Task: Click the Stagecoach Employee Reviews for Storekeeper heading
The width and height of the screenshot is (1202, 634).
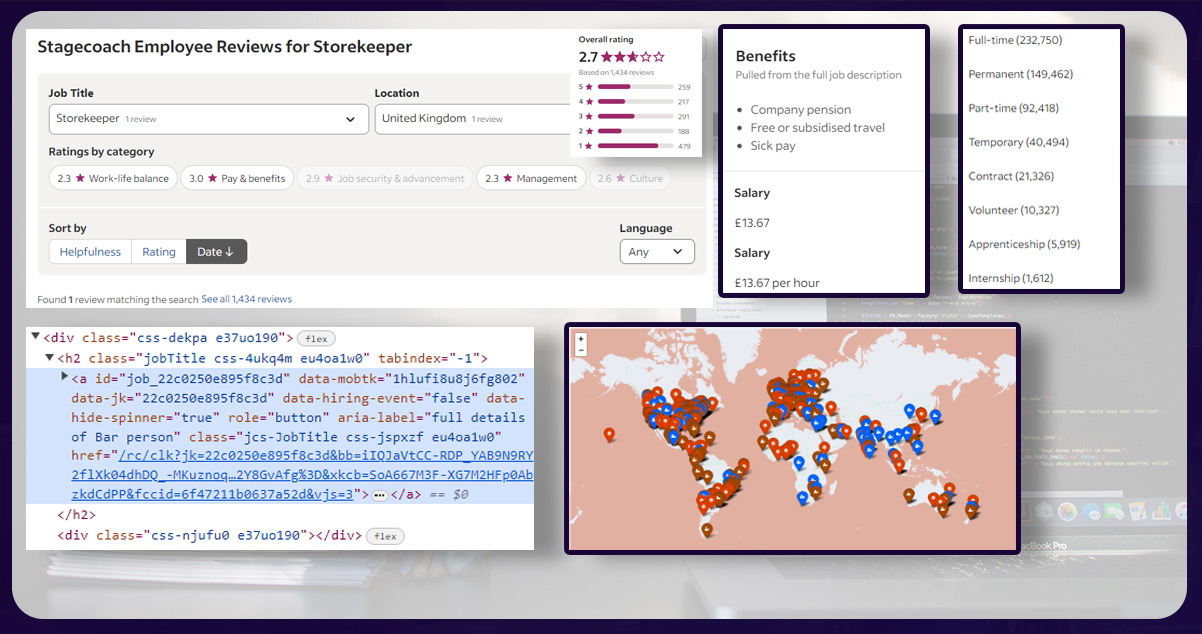Action: pos(225,47)
